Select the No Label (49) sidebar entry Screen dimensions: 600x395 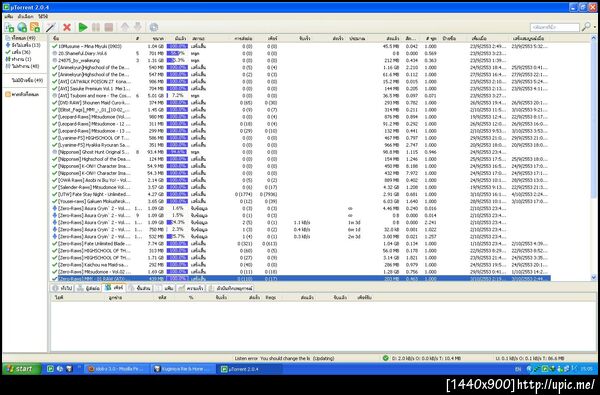tap(27, 80)
